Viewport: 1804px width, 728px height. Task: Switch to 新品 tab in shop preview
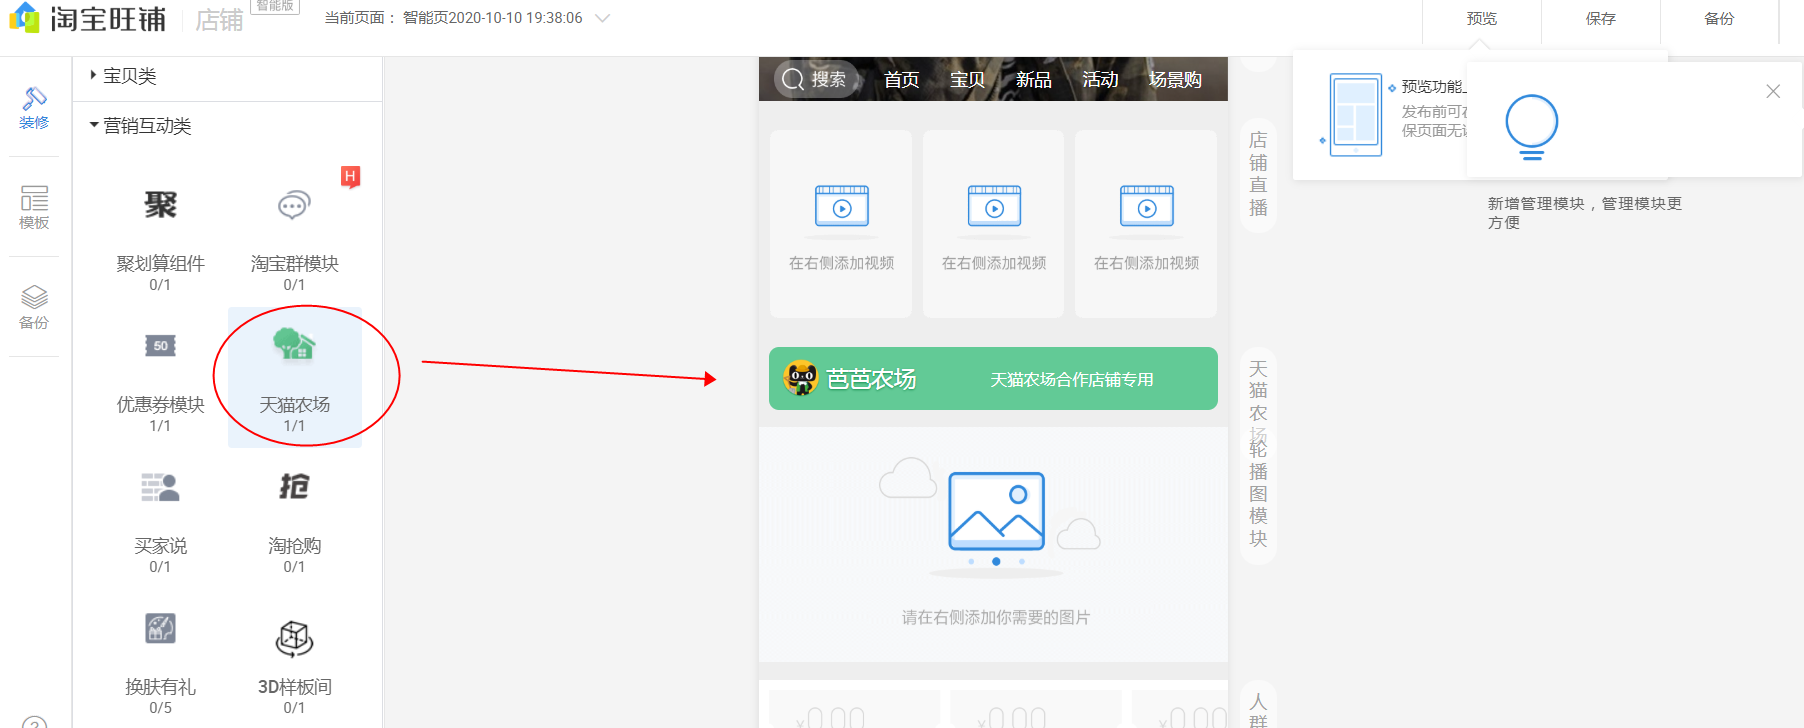pos(1033,79)
